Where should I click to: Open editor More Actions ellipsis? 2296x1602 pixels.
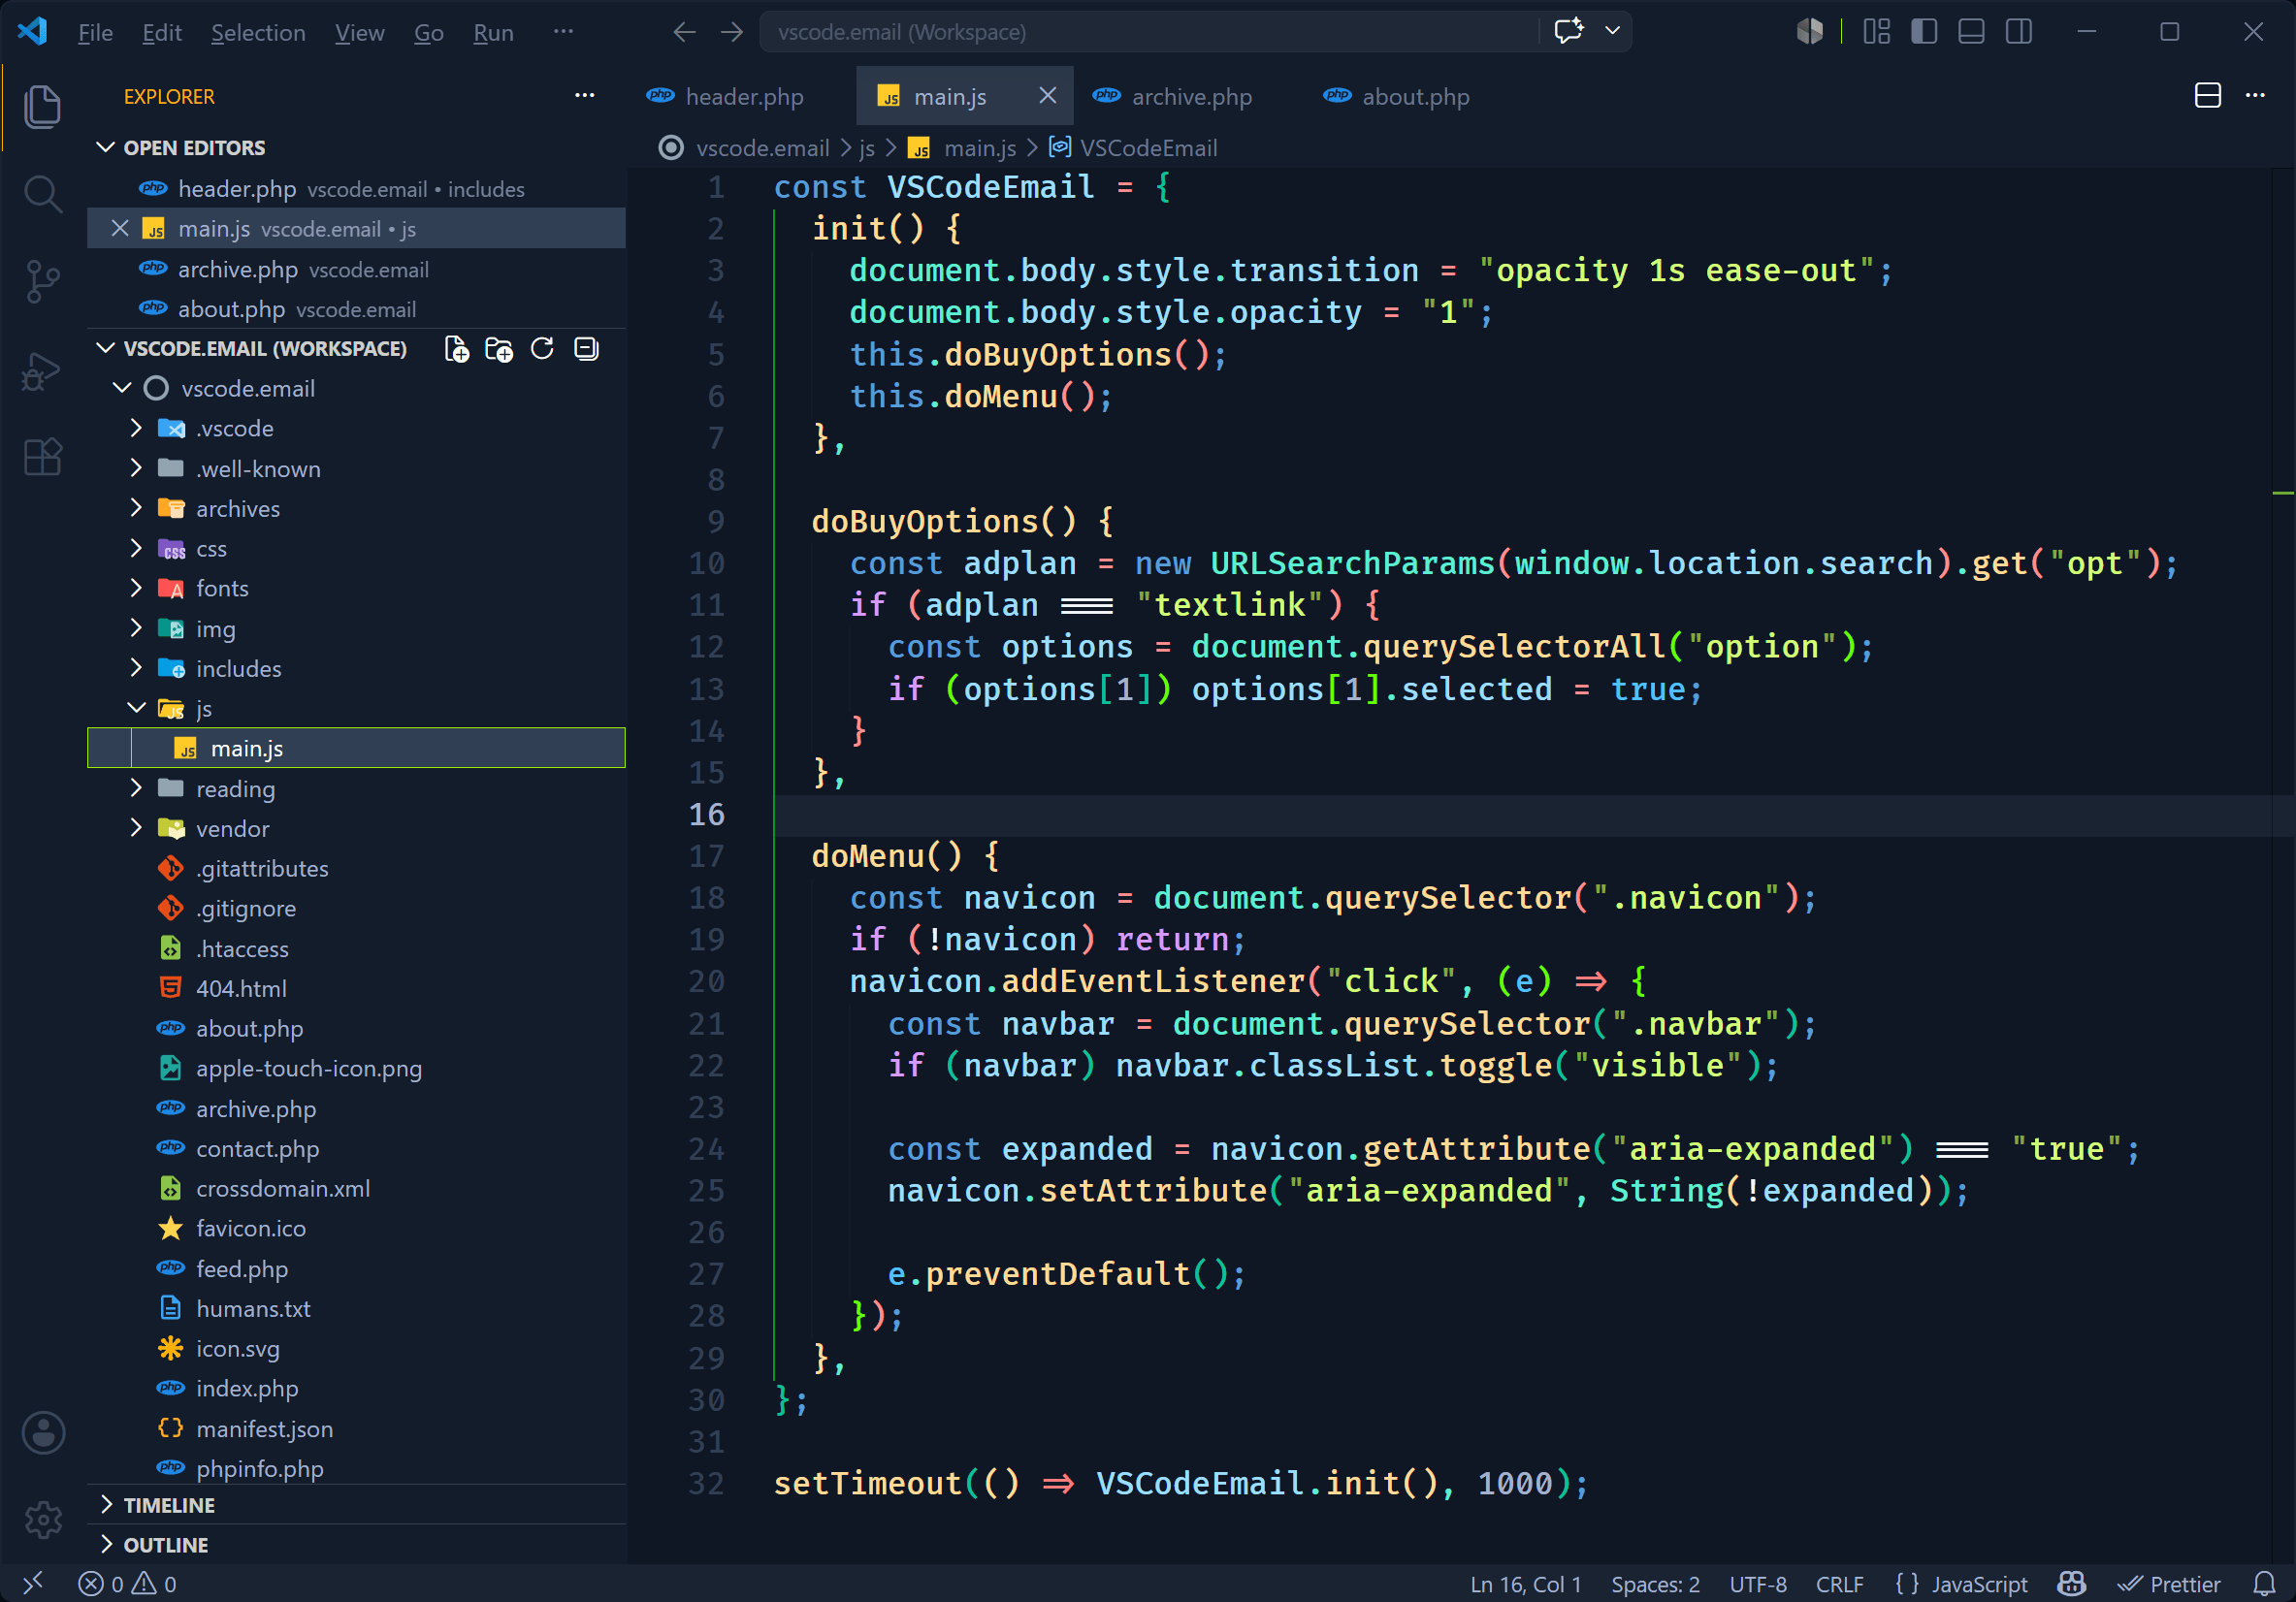(2255, 96)
